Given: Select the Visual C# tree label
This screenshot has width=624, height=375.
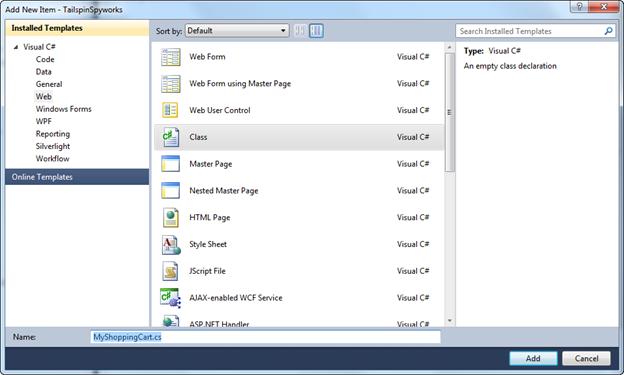Looking at the screenshot, I should click(39, 47).
